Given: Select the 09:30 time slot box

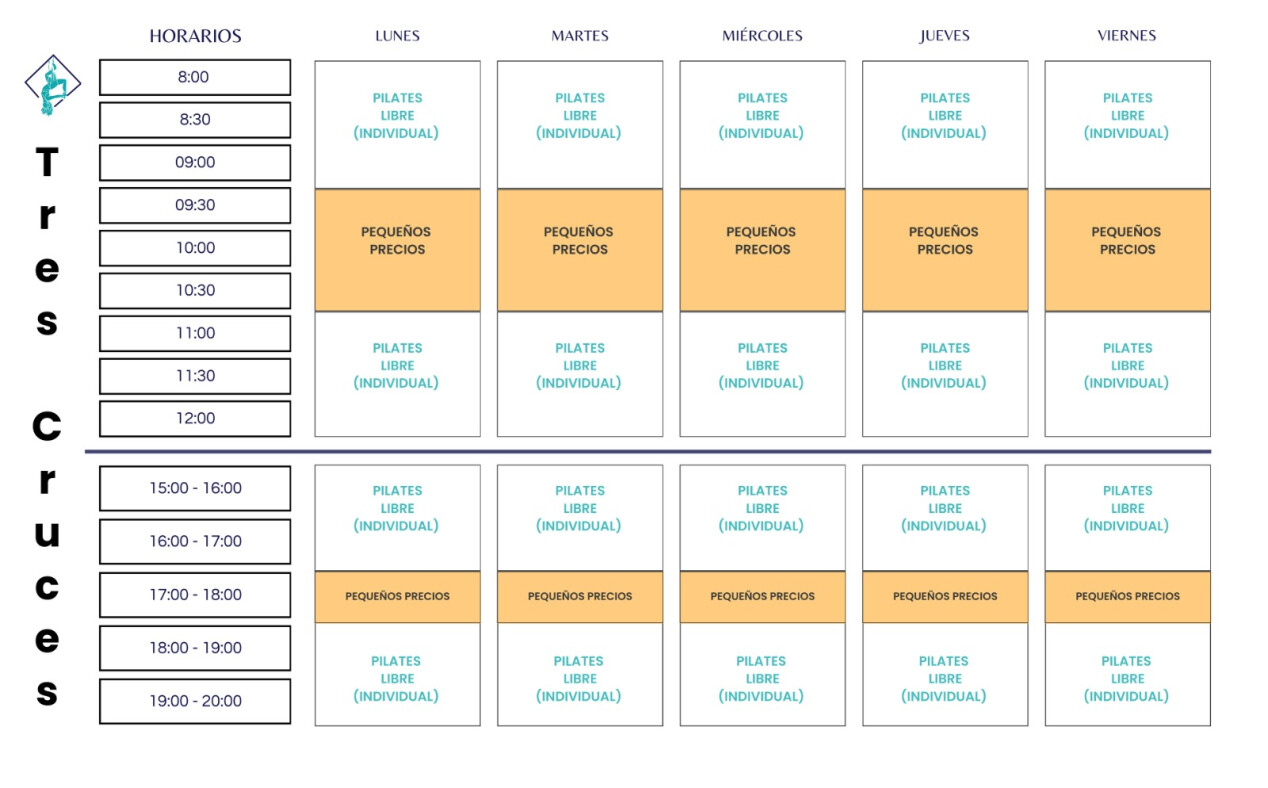Looking at the screenshot, I should pos(195,205).
